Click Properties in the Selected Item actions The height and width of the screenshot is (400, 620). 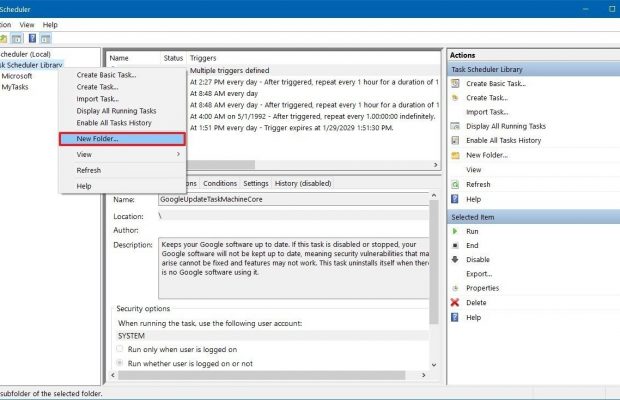pos(482,288)
